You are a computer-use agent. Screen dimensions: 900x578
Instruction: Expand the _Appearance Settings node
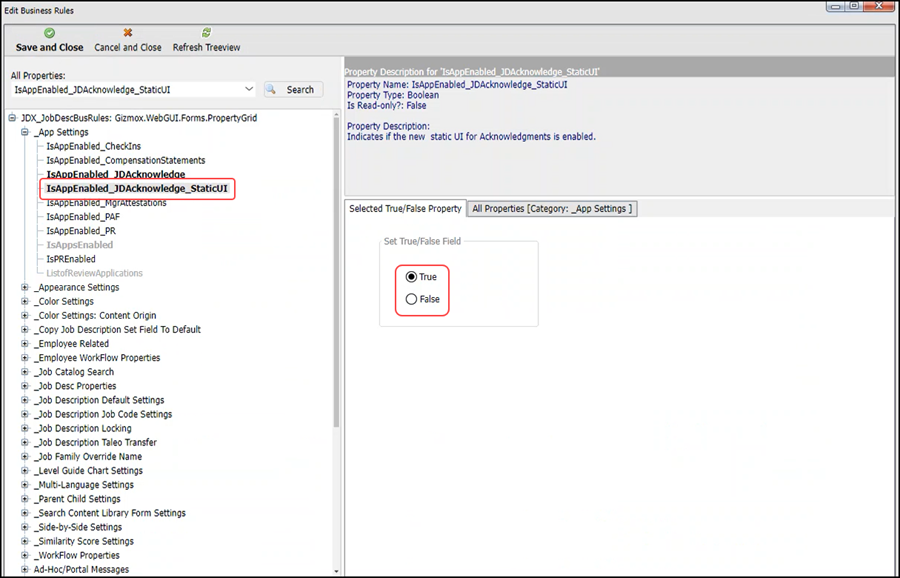(25, 288)
